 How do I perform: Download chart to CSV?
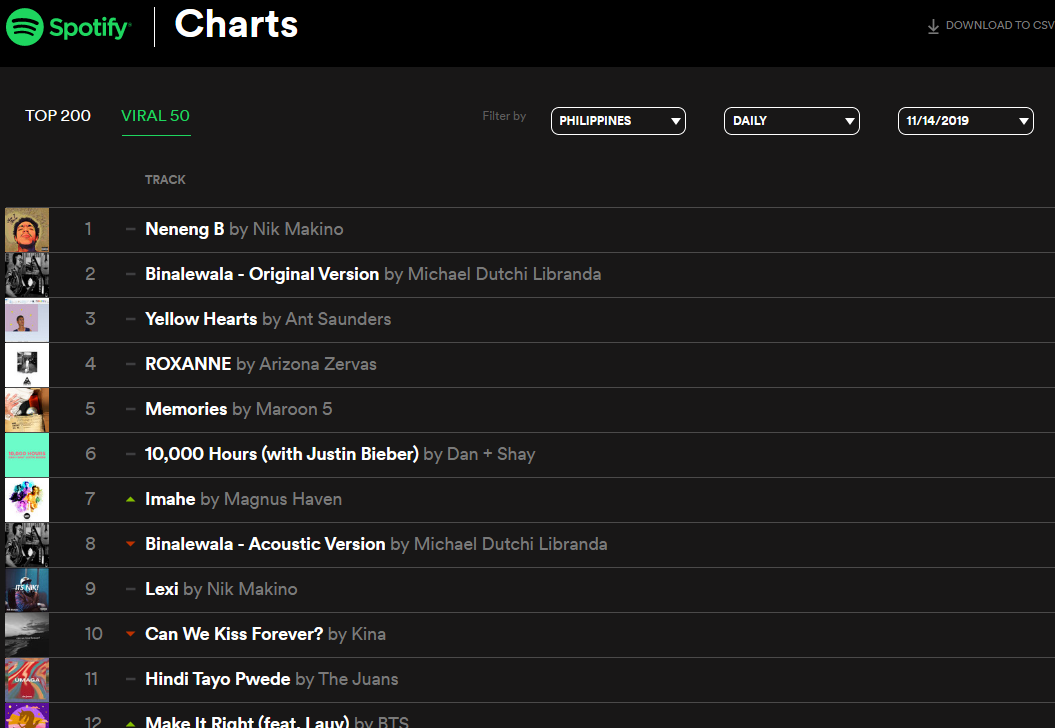coord(990,26)
